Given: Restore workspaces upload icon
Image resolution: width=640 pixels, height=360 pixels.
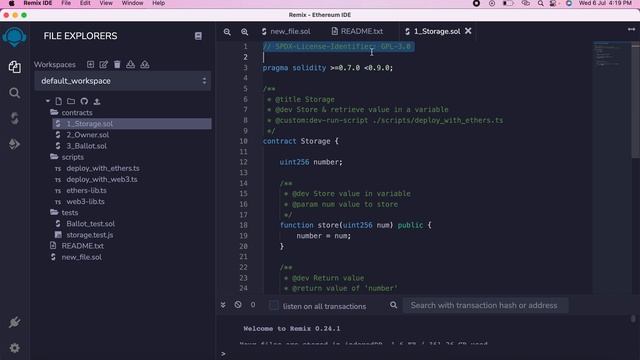Looking at the screenshot, I should [x=145, y=64].
